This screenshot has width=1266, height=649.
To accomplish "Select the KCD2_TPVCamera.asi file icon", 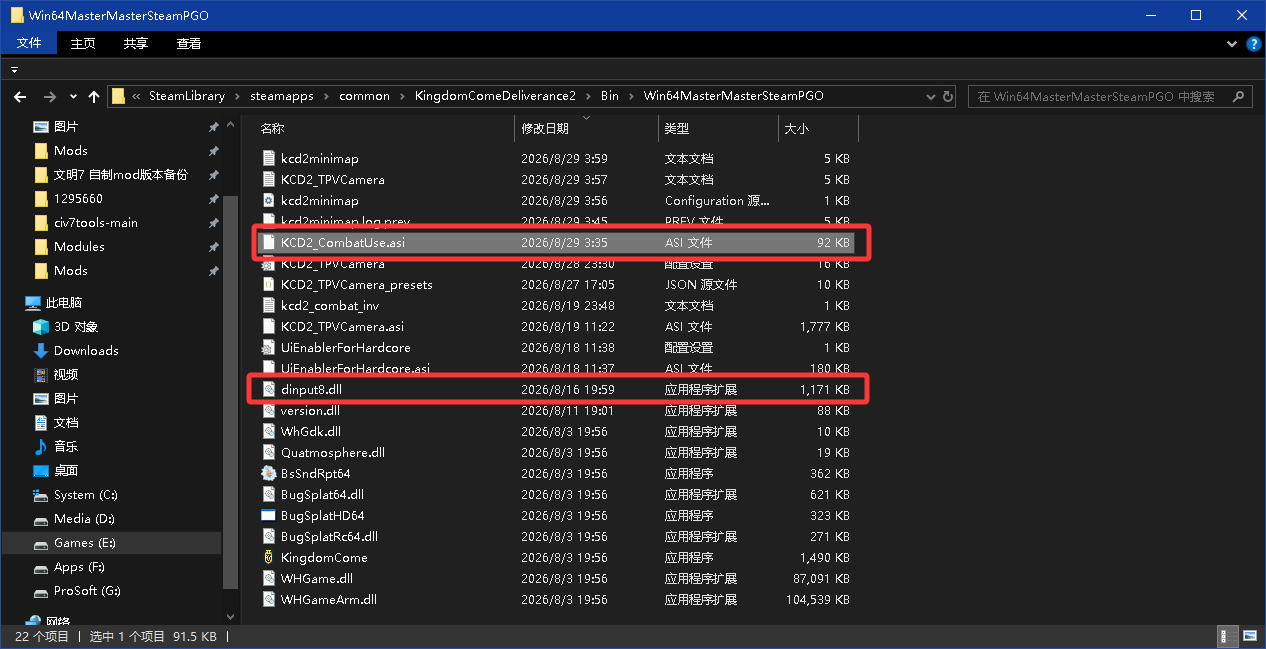I will pos(268,326).
